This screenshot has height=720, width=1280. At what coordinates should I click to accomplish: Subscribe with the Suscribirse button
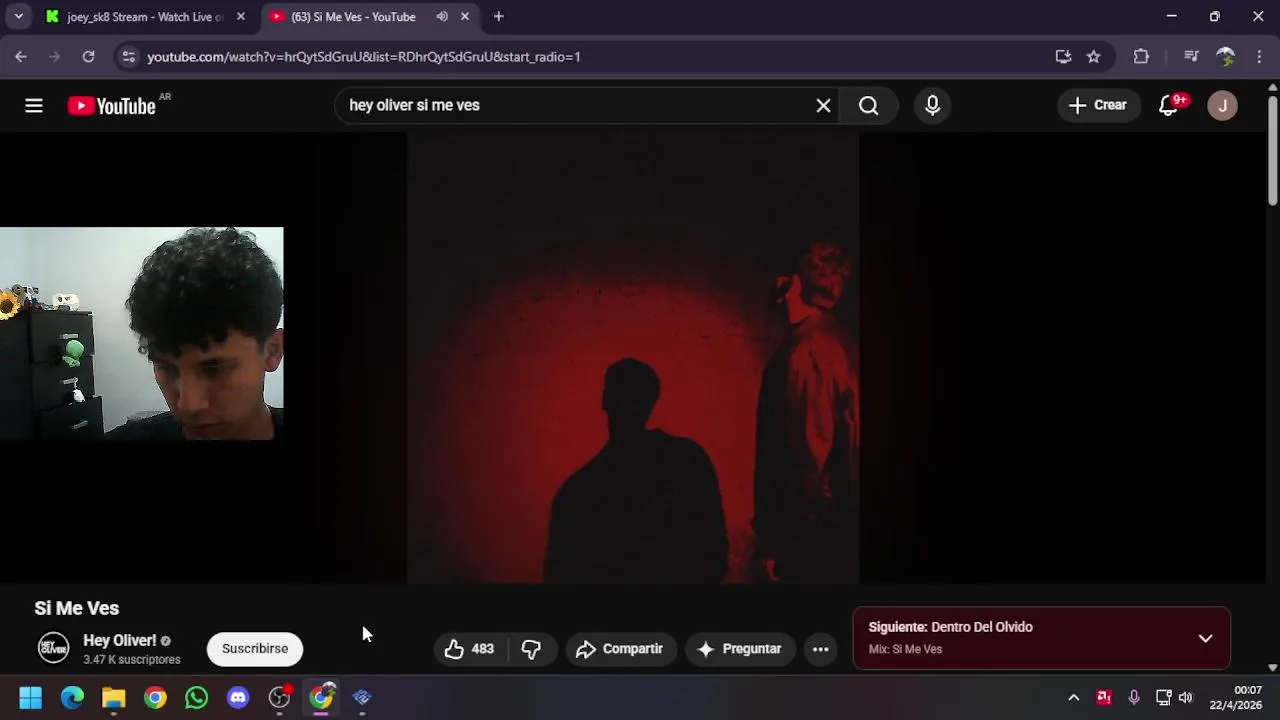255,649
